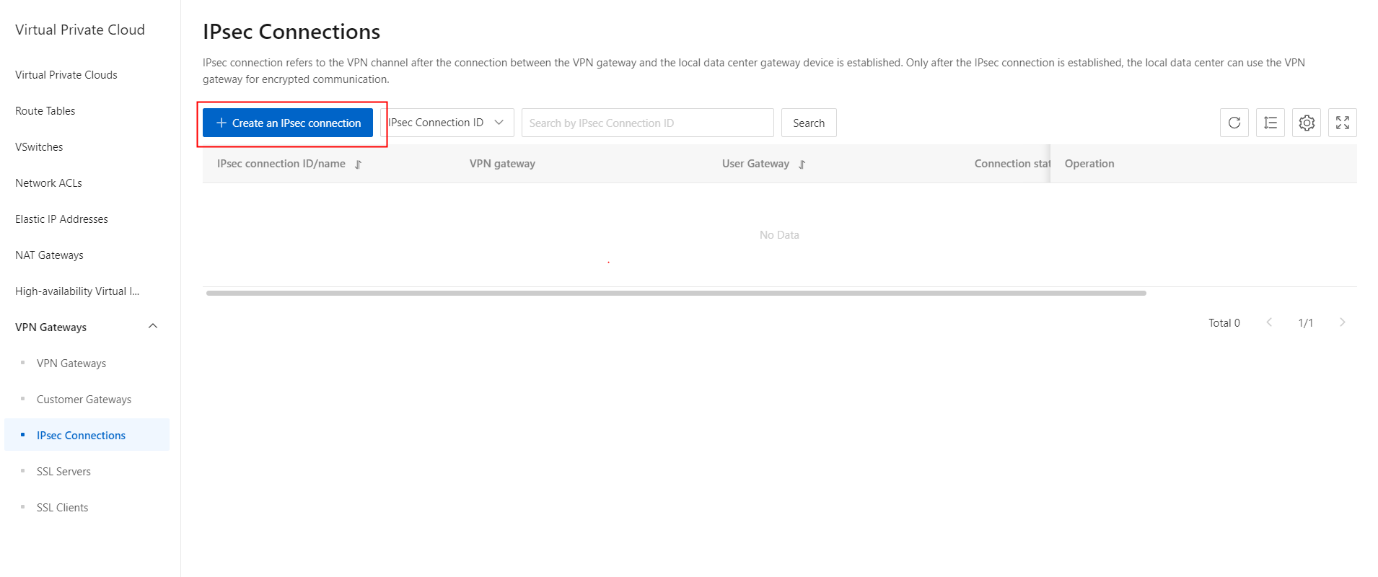1378x577 pixels.
Task: Go to VSwitches page
Action: [x=39, y=147]
